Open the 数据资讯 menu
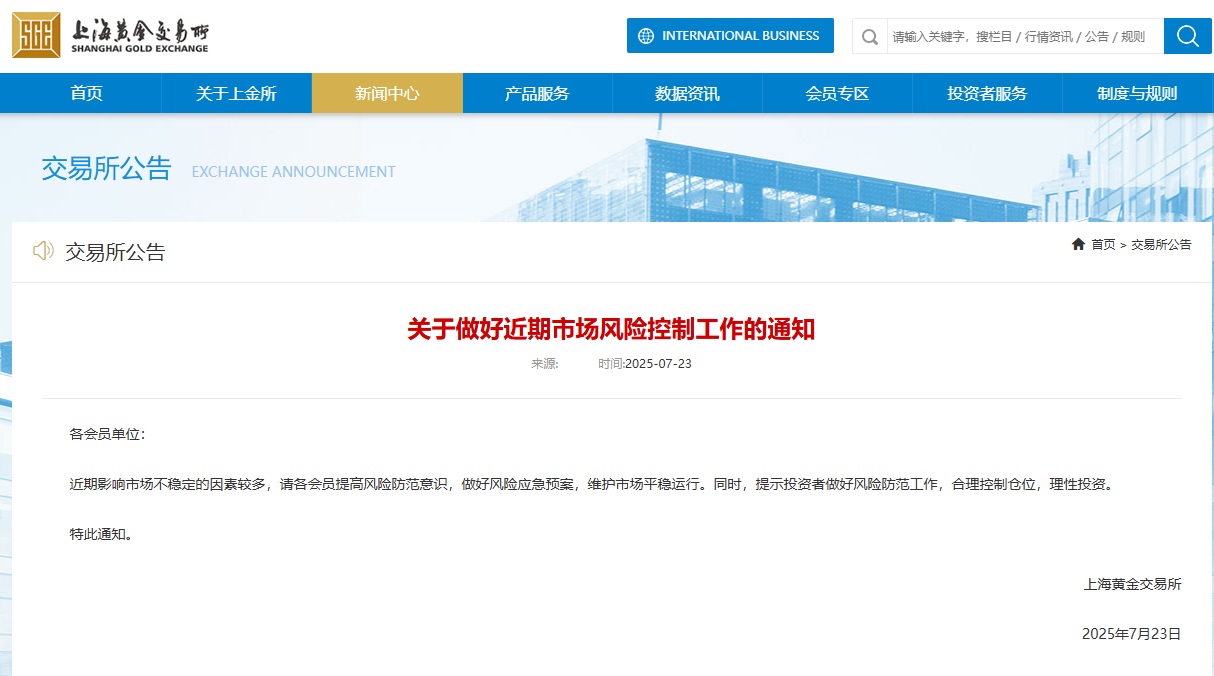This screenshot has height=676, width=1214. 687,94
